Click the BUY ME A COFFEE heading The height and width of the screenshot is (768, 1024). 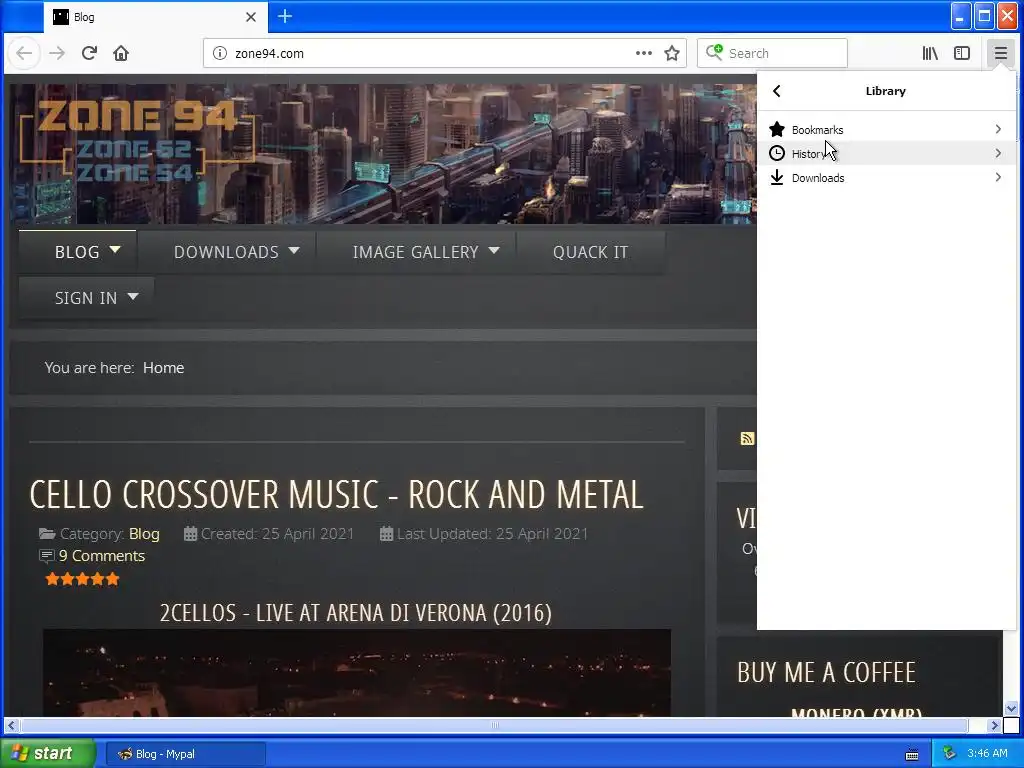(827, 672)
